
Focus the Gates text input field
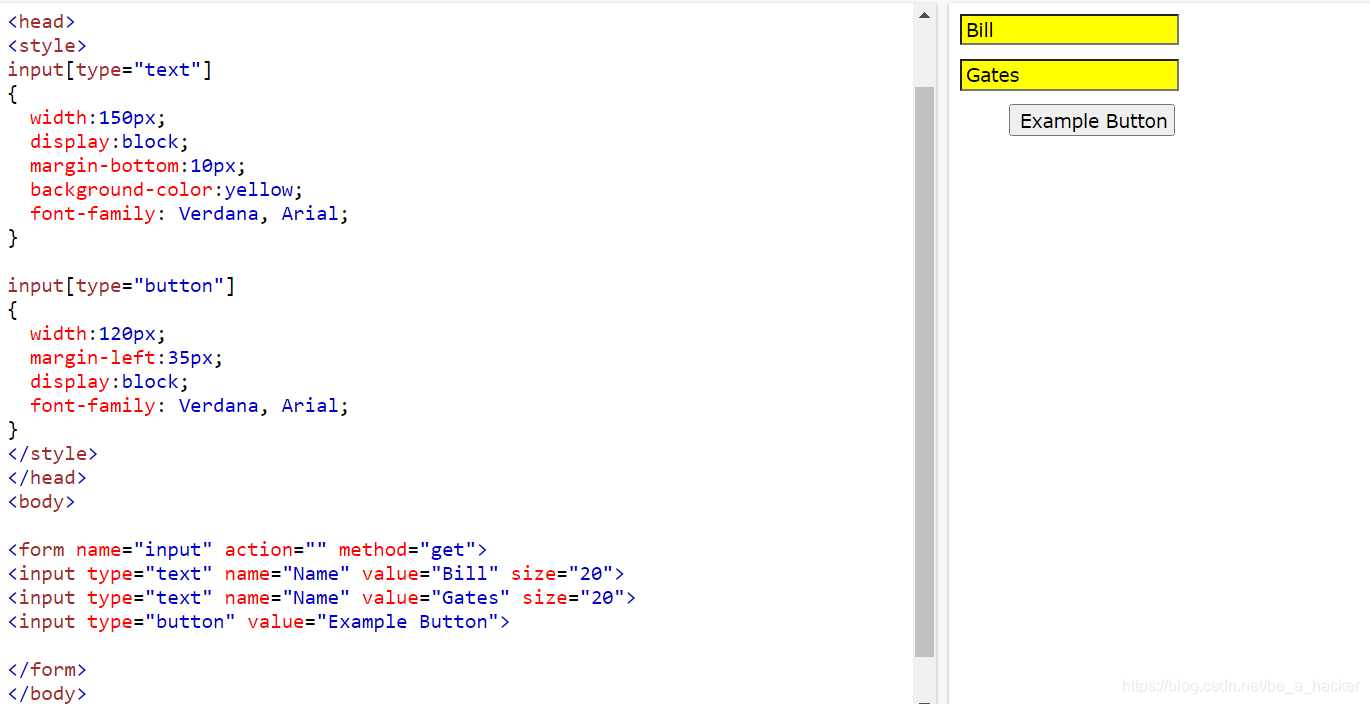(x=1069, y=75)
